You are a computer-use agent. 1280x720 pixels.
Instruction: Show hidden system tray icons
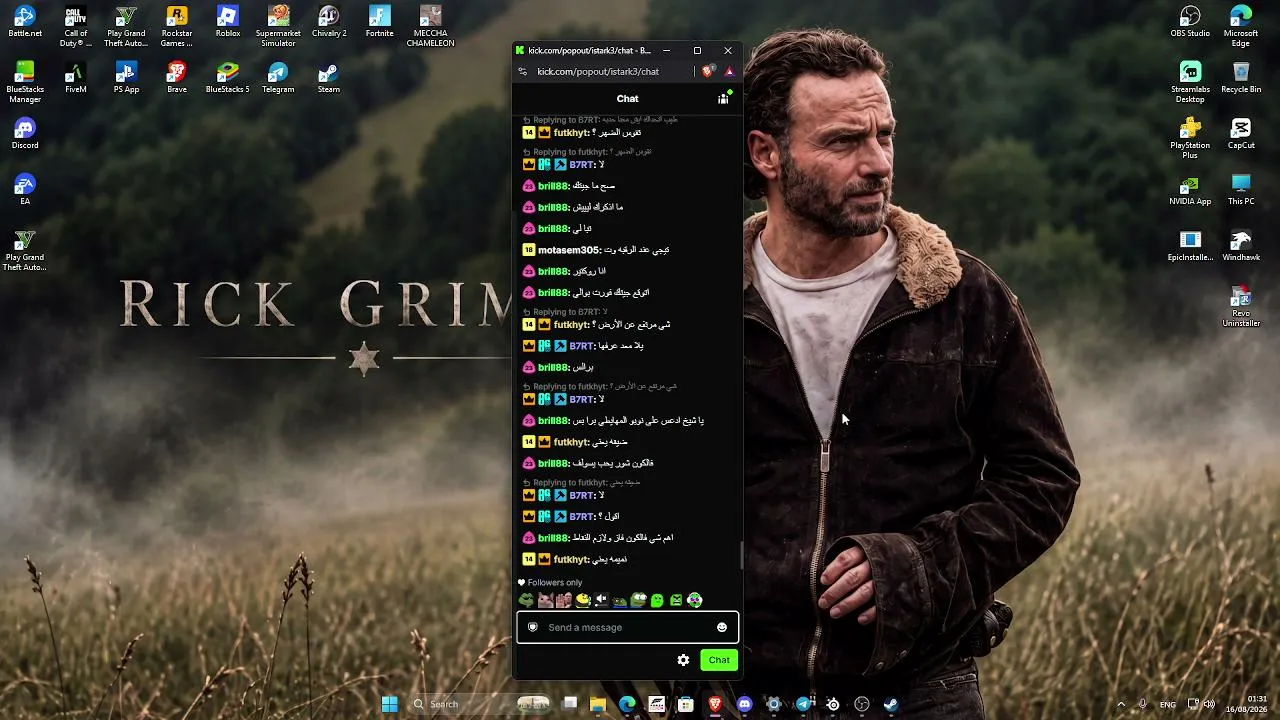point(1121,704)
